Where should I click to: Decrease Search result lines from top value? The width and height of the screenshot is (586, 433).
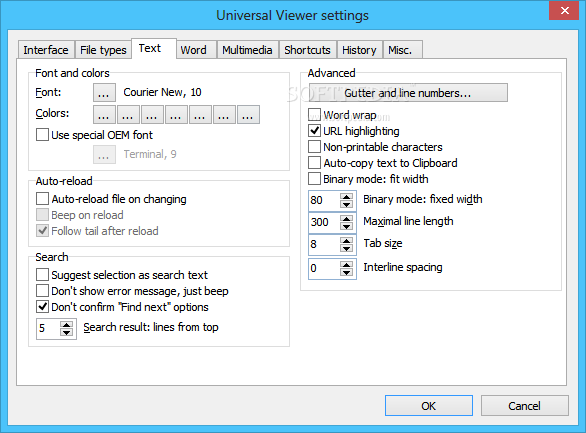[67, 333]
